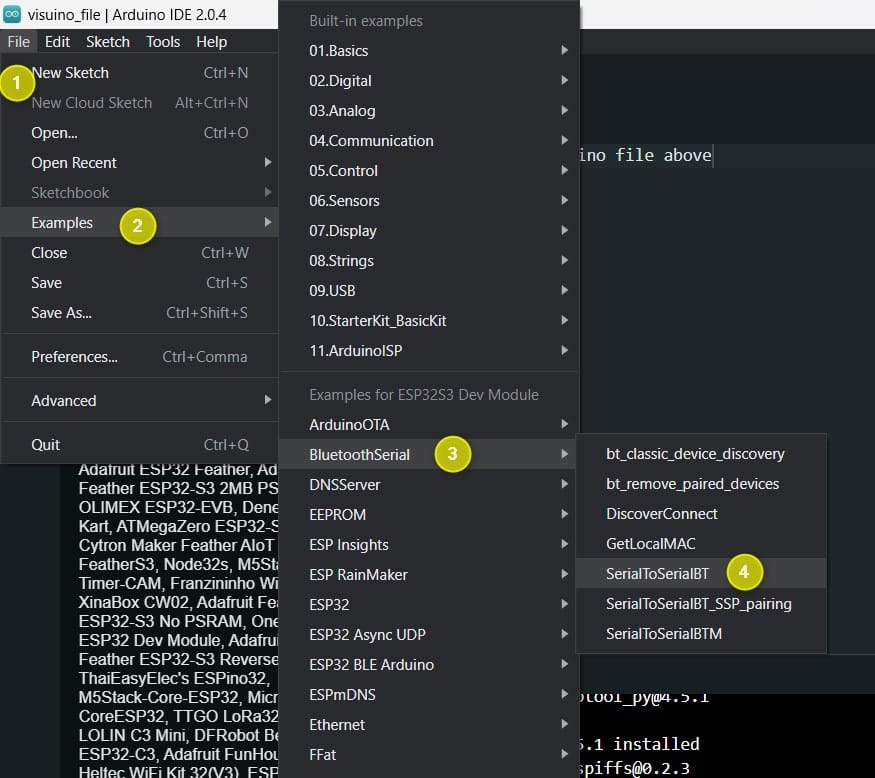Open the Tools menu

coord(163,41)
